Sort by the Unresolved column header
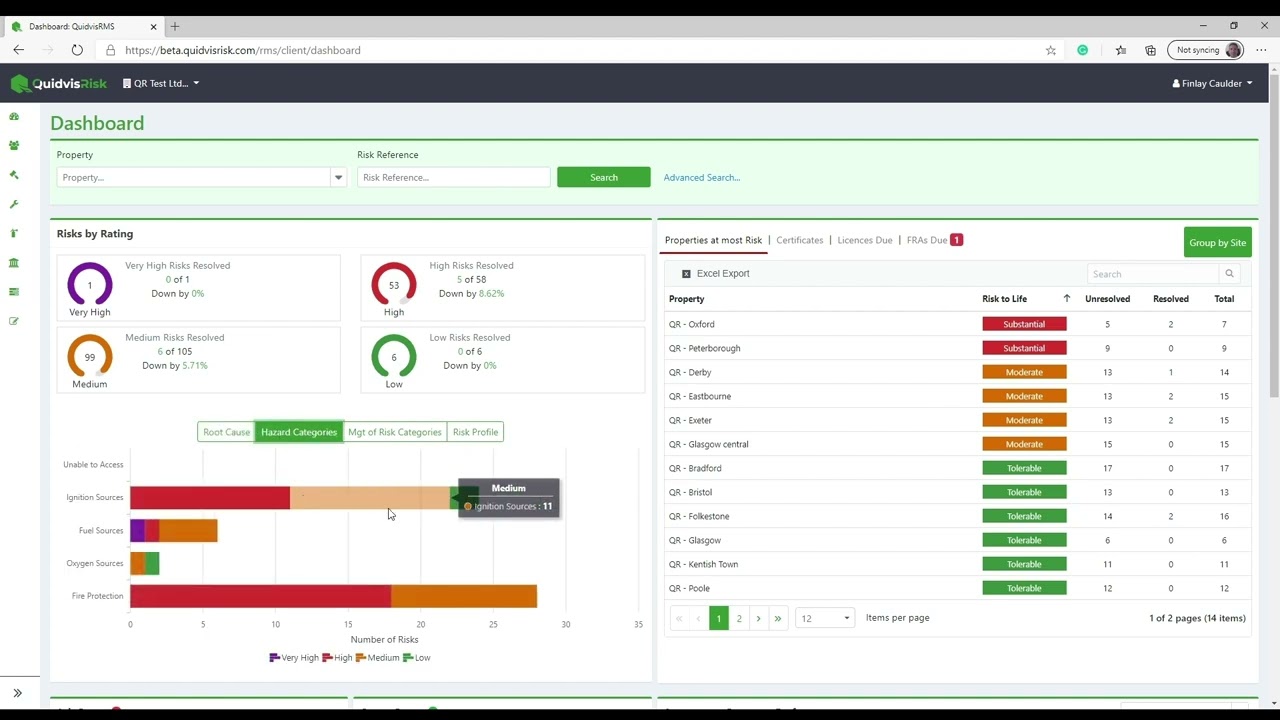The width and height of the screenshot is (1280, 720). click(x=1107, y=299)
